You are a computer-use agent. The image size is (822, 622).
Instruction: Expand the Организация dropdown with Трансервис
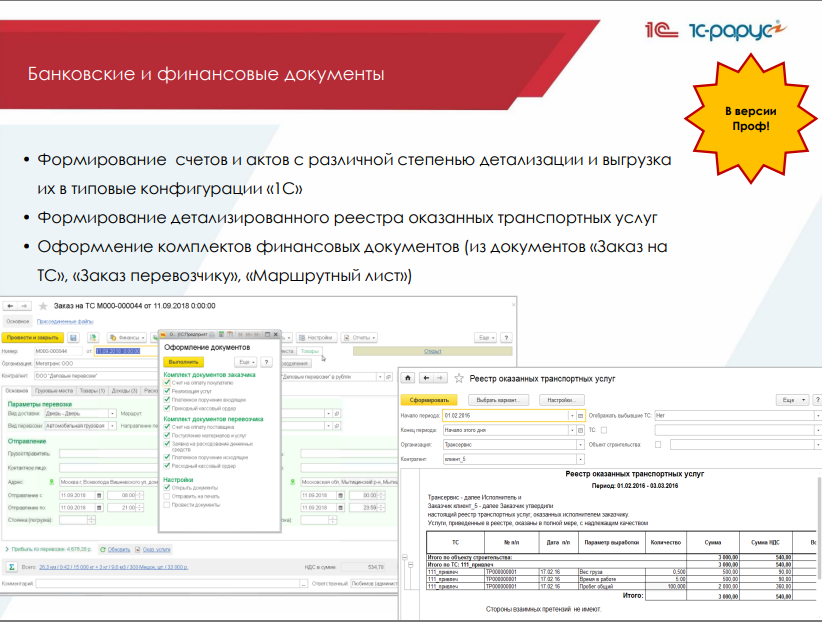click(x=580, y=445)
